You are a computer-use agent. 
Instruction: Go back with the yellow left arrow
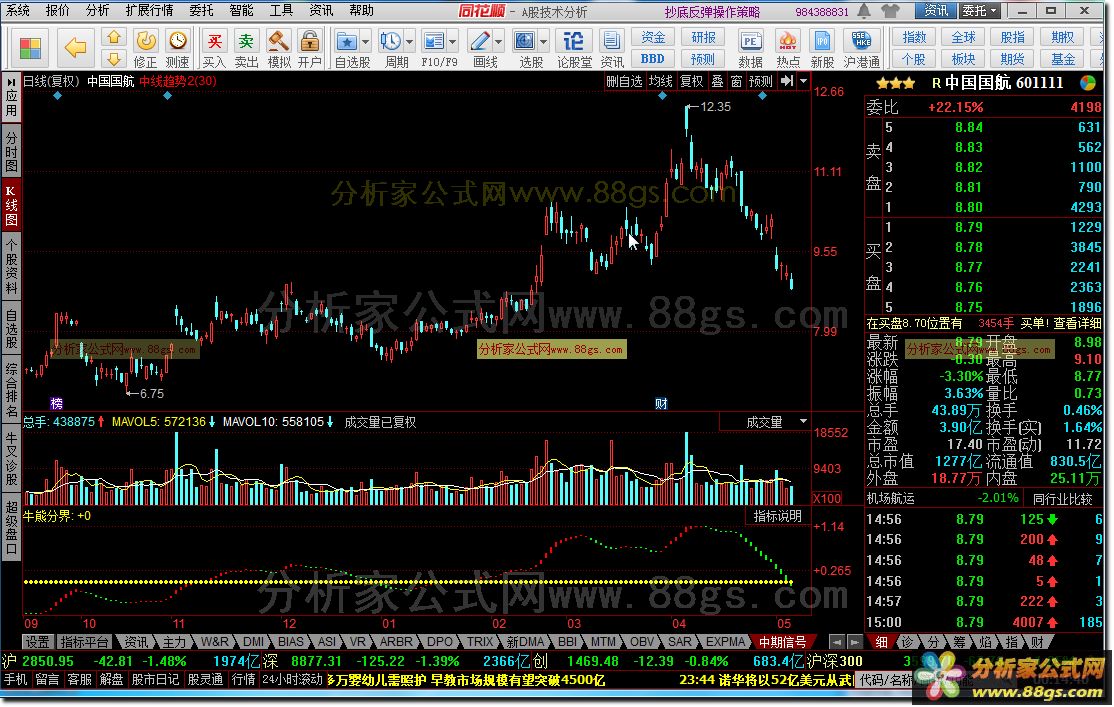(75, 48)
